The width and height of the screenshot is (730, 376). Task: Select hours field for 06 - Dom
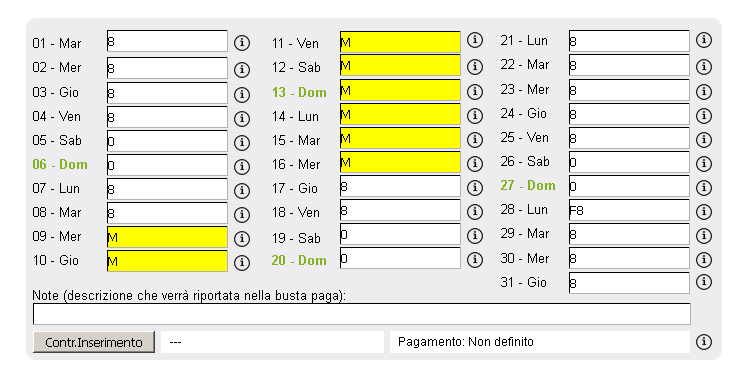(x=167, y=165)
